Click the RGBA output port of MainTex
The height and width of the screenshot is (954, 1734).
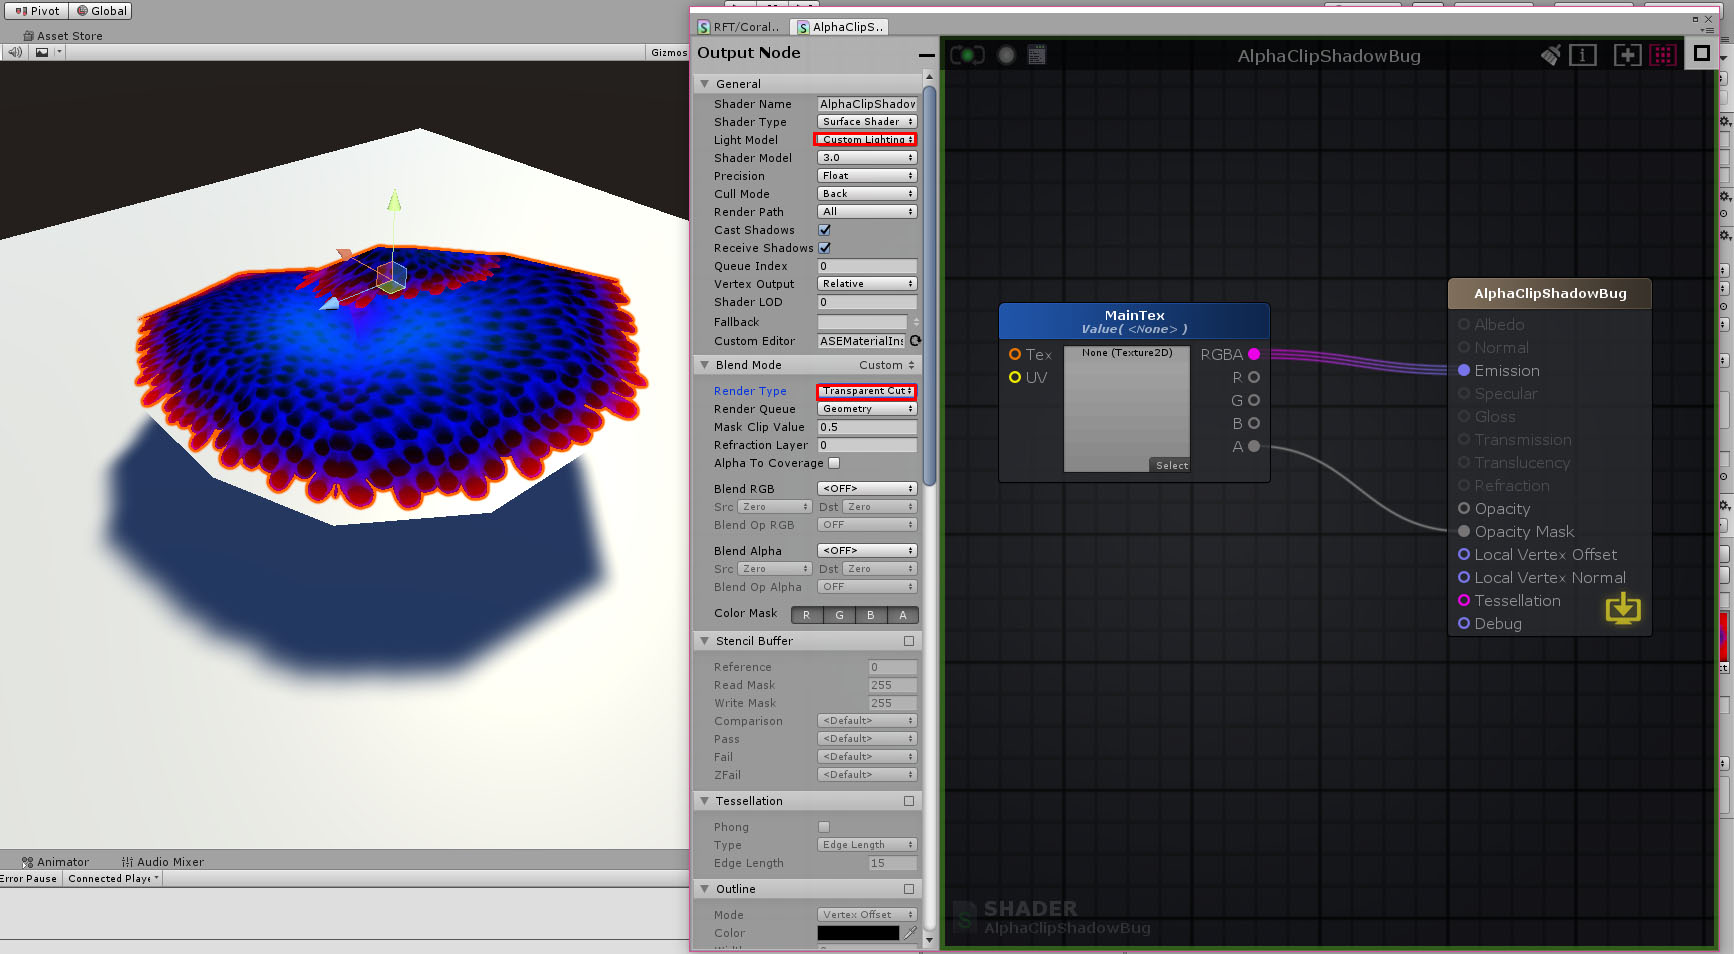pyautogui.click(x=1254, y=354)
